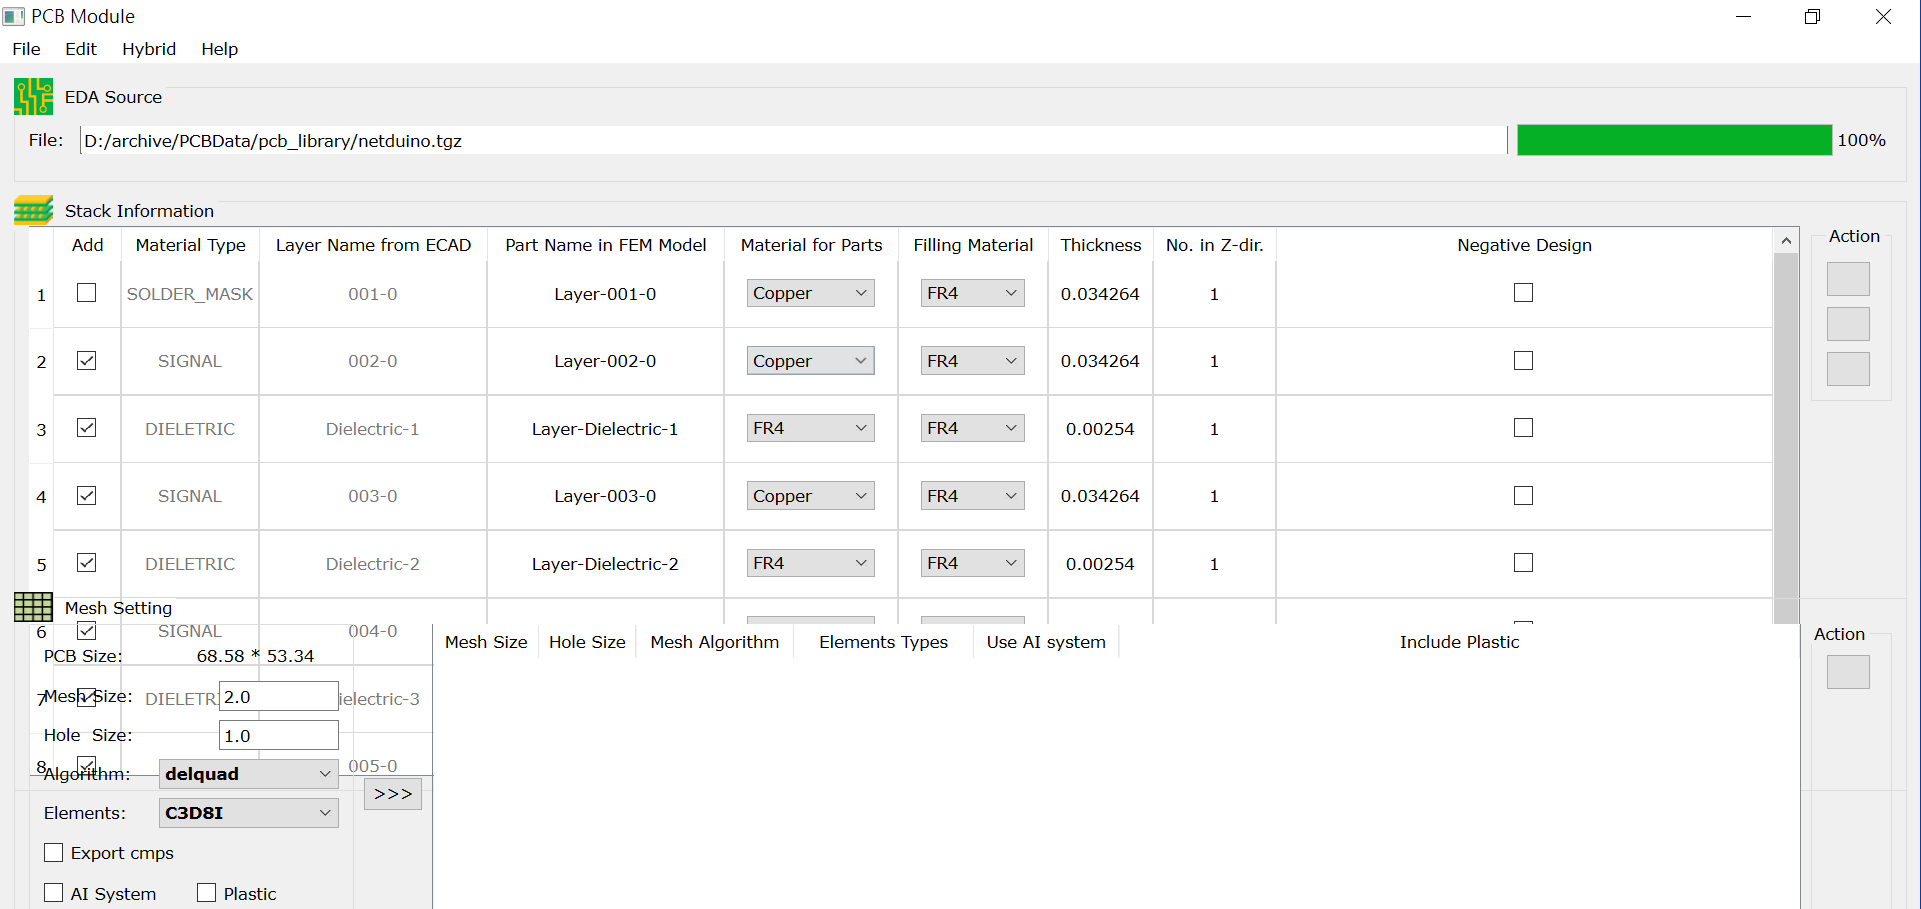The image size is (1921, 909).
Task: Click the Mesh Size input field
Action: [278, 697]
